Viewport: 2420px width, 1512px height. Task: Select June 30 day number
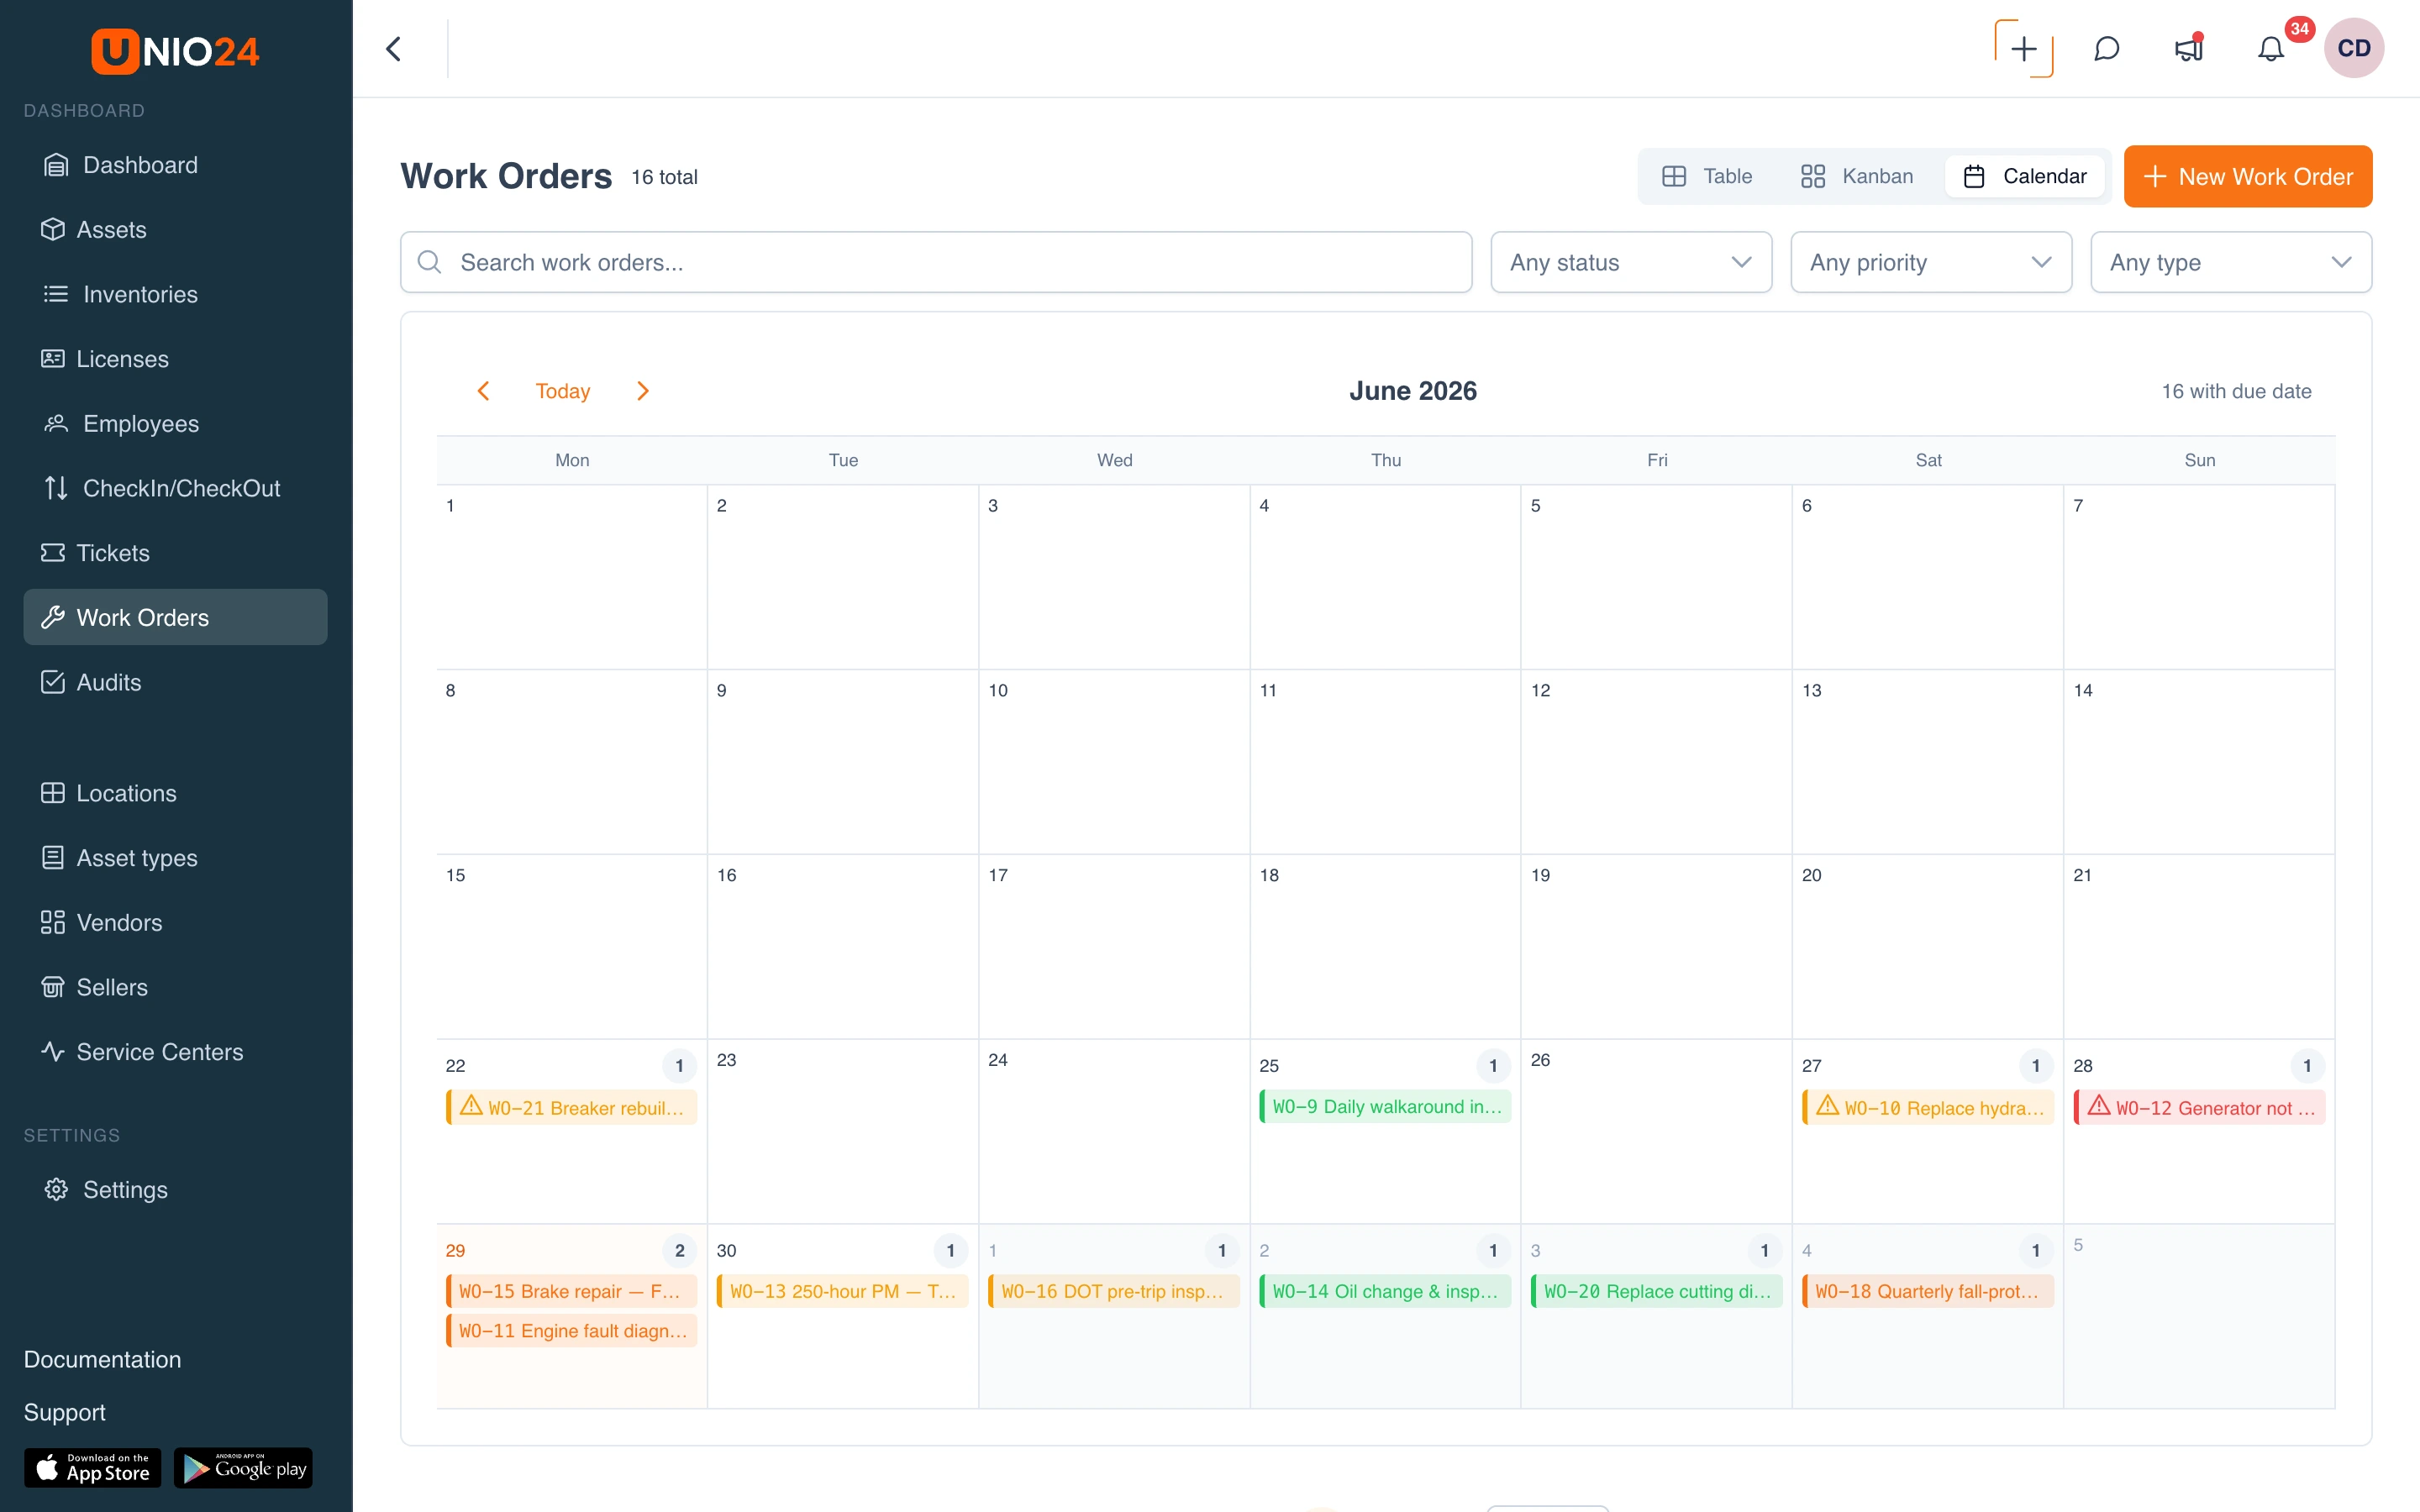coord(726,1250)
